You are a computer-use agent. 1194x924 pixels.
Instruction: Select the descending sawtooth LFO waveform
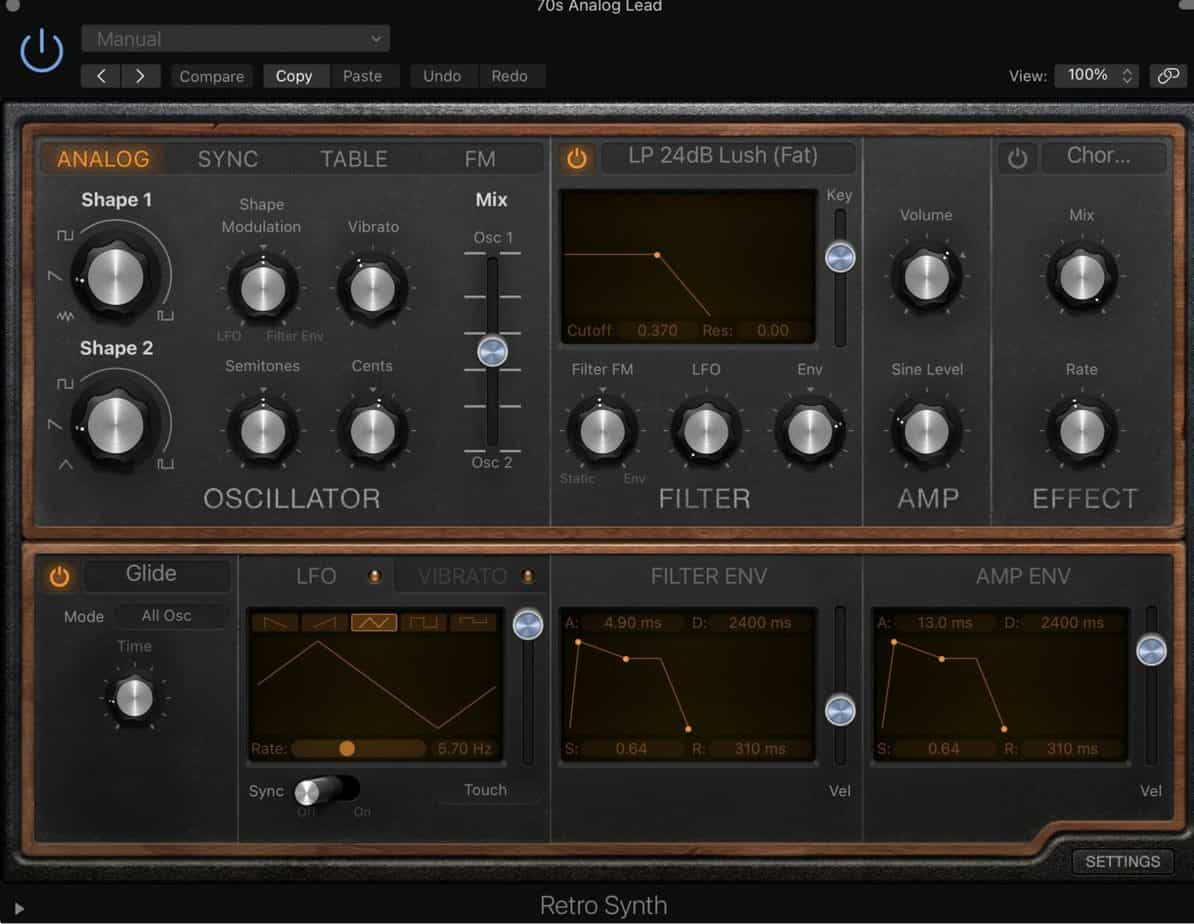click(x=275, y=621)
